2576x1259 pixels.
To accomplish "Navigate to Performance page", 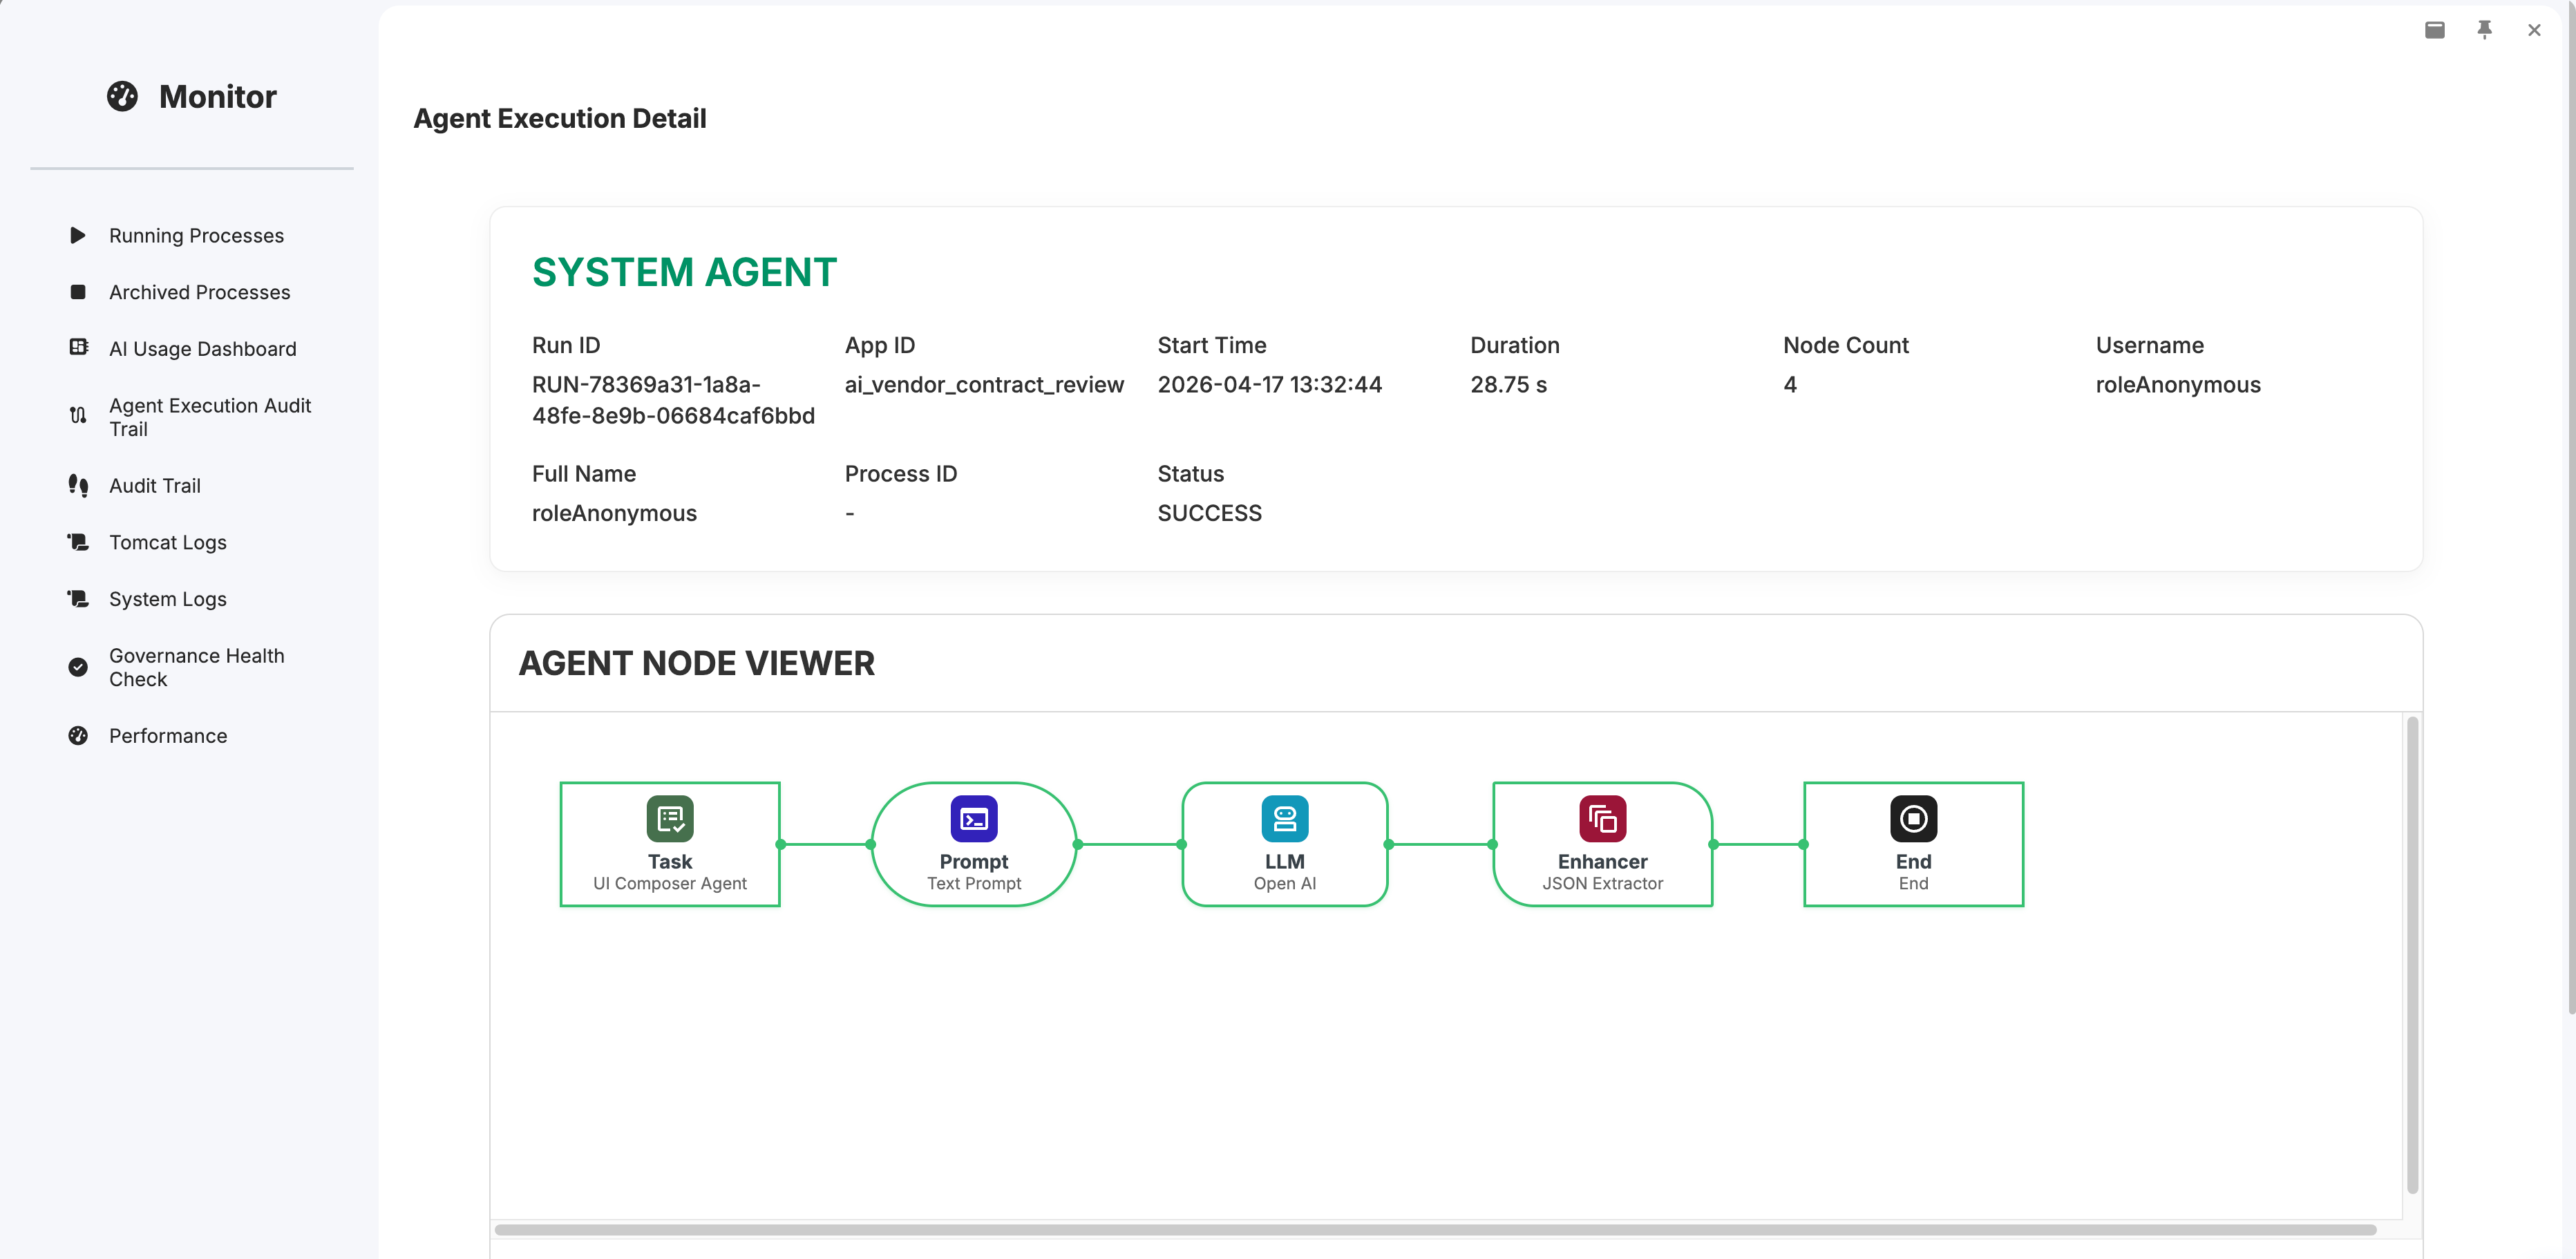I will click(167, 736).
